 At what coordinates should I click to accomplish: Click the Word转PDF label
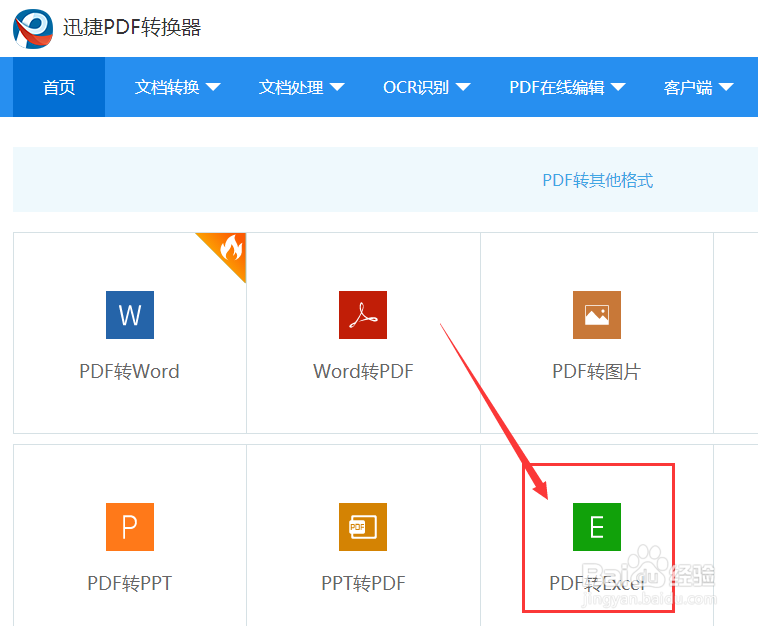pos(364,371)
